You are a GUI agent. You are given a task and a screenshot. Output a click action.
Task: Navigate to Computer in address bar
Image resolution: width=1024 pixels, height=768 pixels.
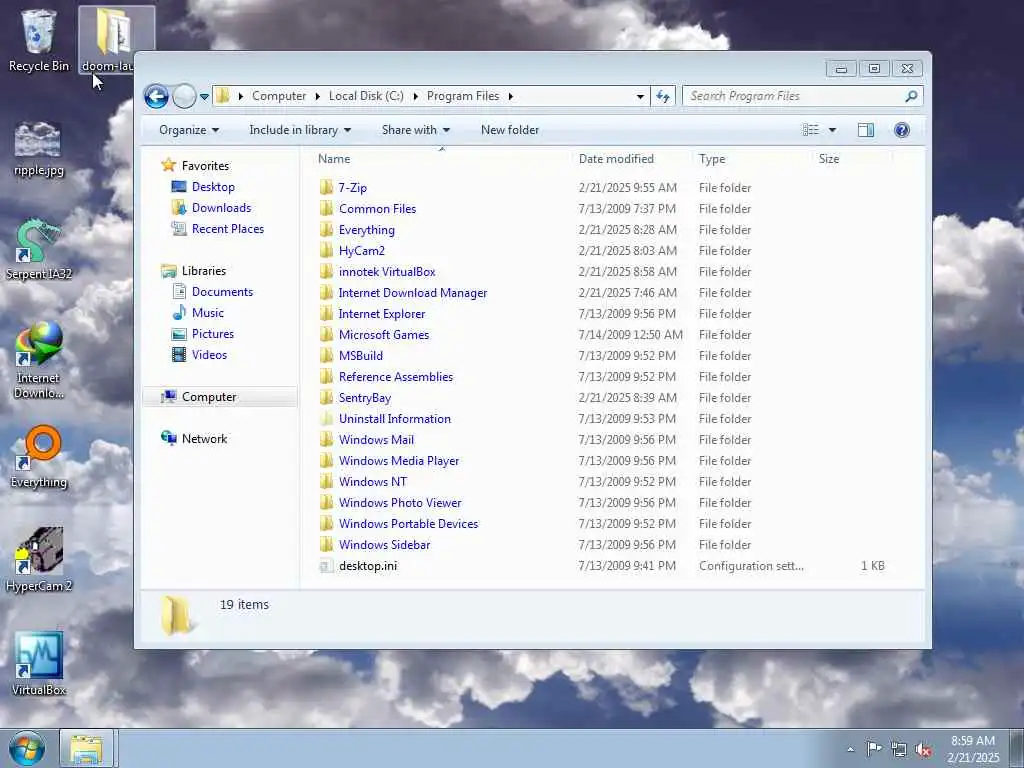pyautogui.click(x=279, y=96)
